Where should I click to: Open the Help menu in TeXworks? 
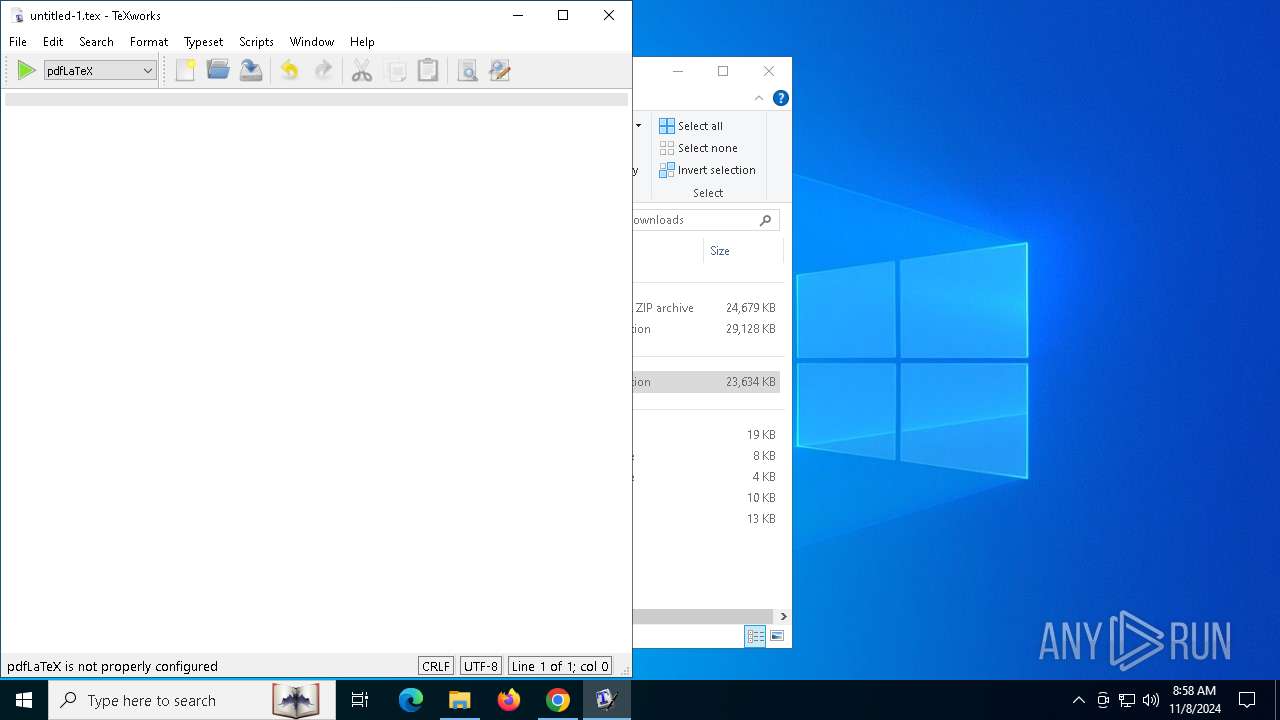(x=362, y=42)
